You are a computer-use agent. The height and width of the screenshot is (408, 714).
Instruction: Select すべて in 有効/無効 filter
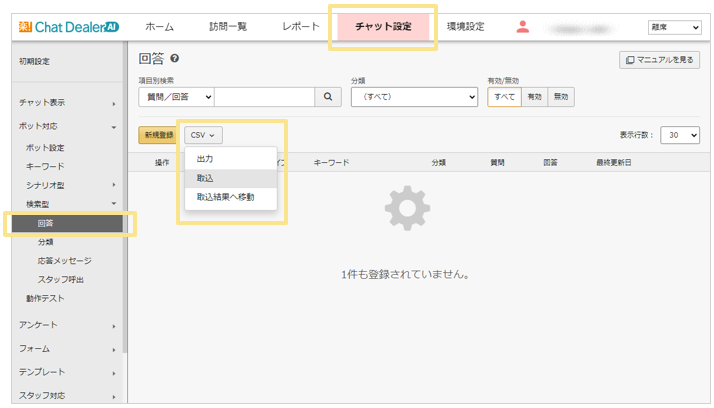click(504, 97)
